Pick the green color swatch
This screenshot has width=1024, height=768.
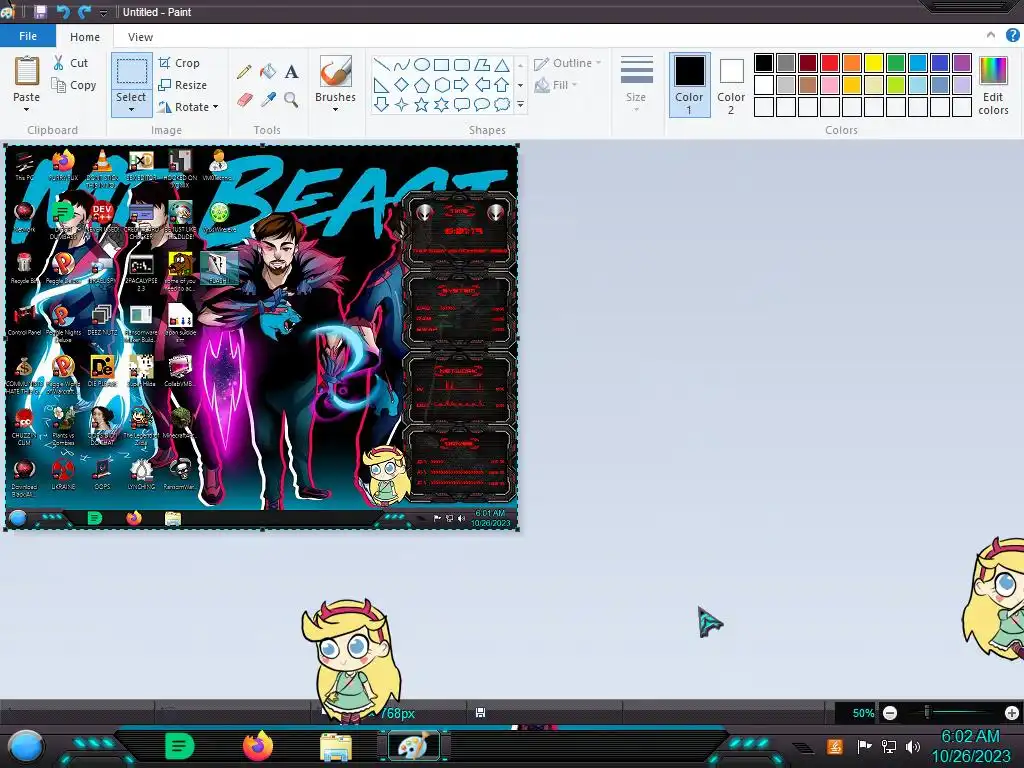896,63
